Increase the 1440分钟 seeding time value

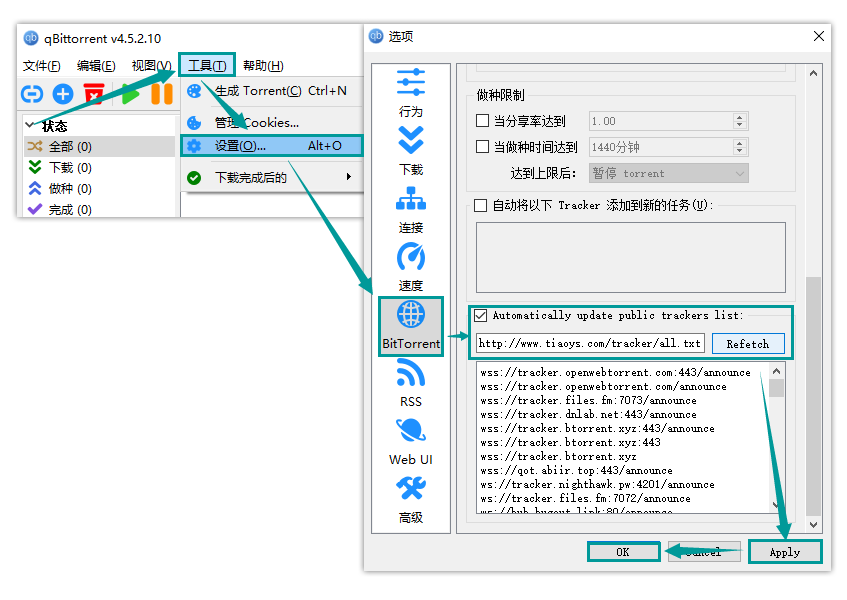[740, 143]
